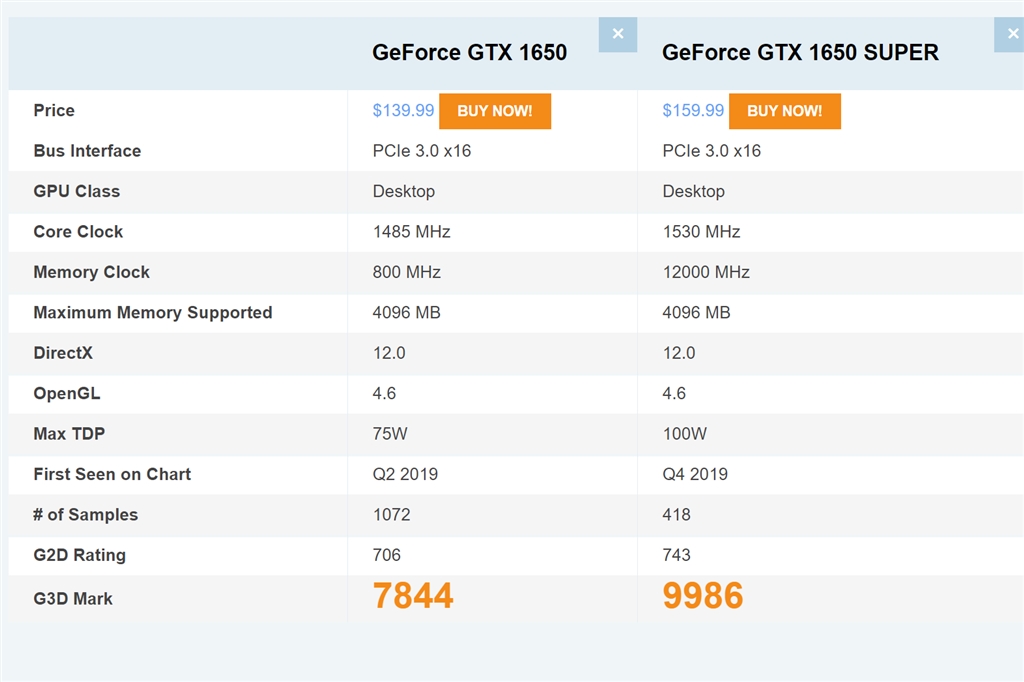1024x682 pixels.
Task: Click the 7844 G3D Mark score
Action: pyautogui.click(x=413, y=596)
